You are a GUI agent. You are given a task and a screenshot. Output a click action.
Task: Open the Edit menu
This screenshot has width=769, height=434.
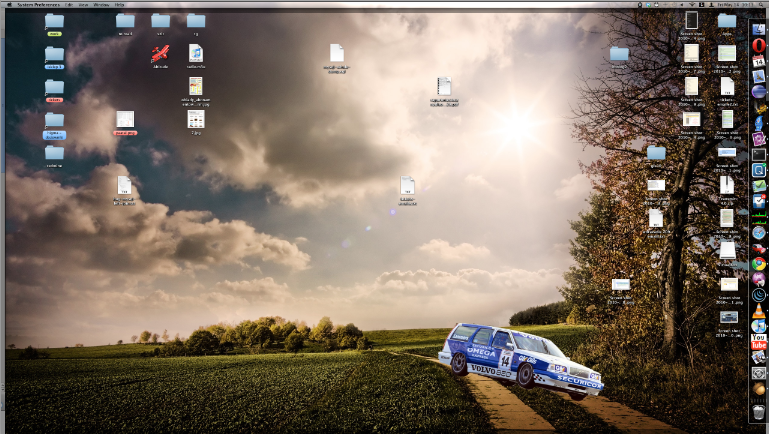tap(70, 4)
